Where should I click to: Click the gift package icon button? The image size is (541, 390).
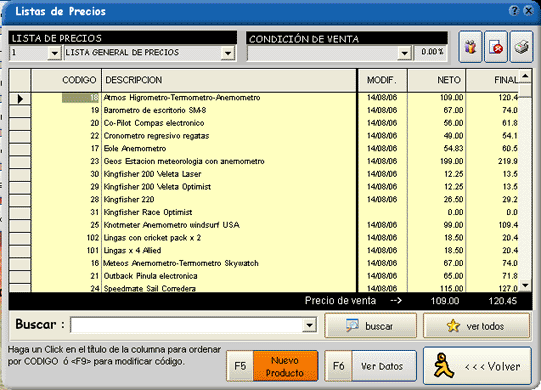470,47
